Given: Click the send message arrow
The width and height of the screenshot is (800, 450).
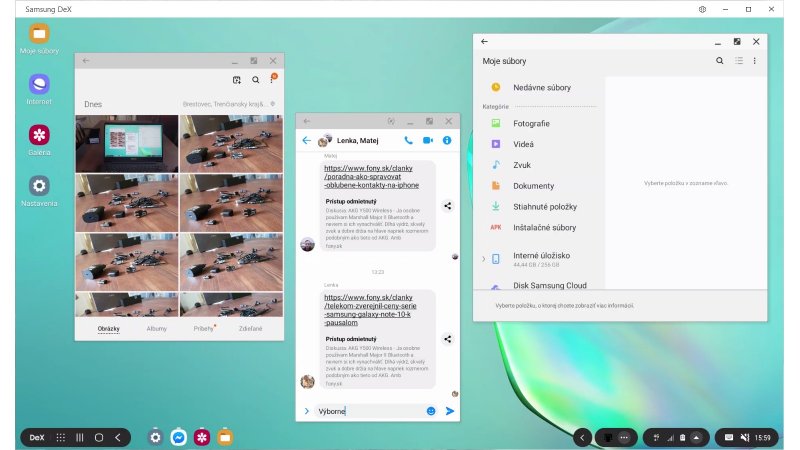Looking at the screenshot, I should click(x=450, y=411).
